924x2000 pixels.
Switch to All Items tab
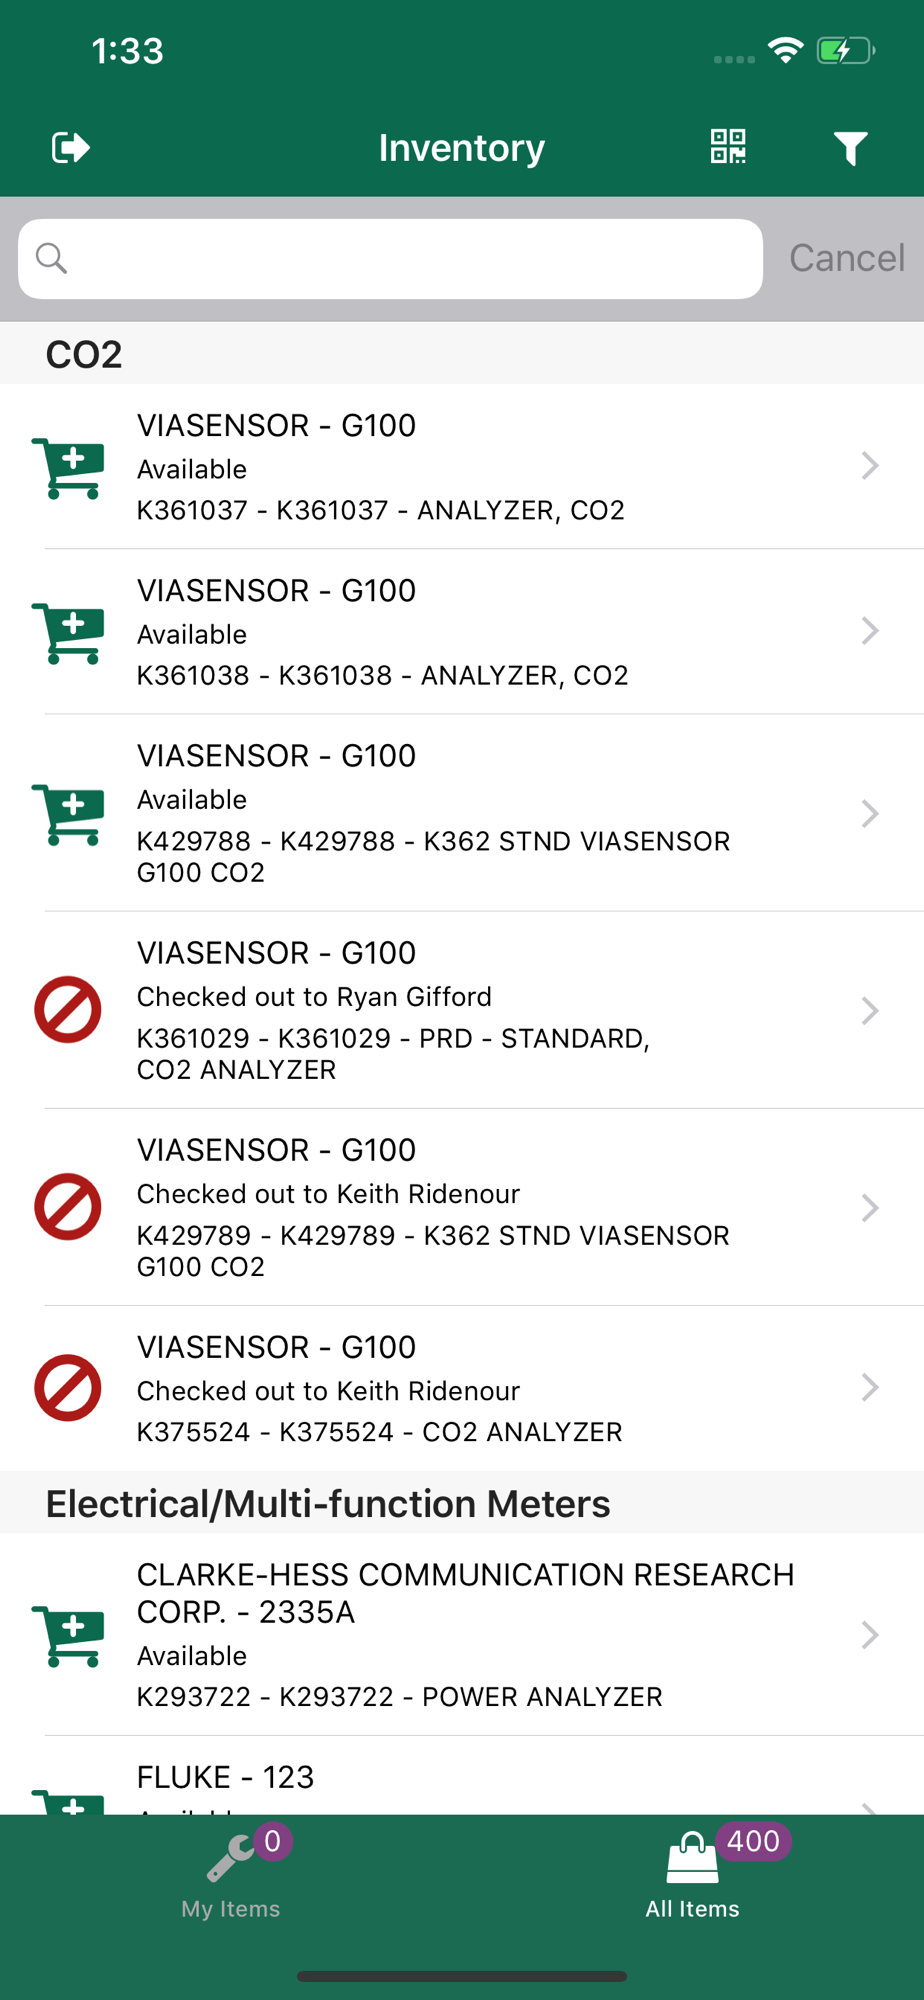(x=693, y=1875)
